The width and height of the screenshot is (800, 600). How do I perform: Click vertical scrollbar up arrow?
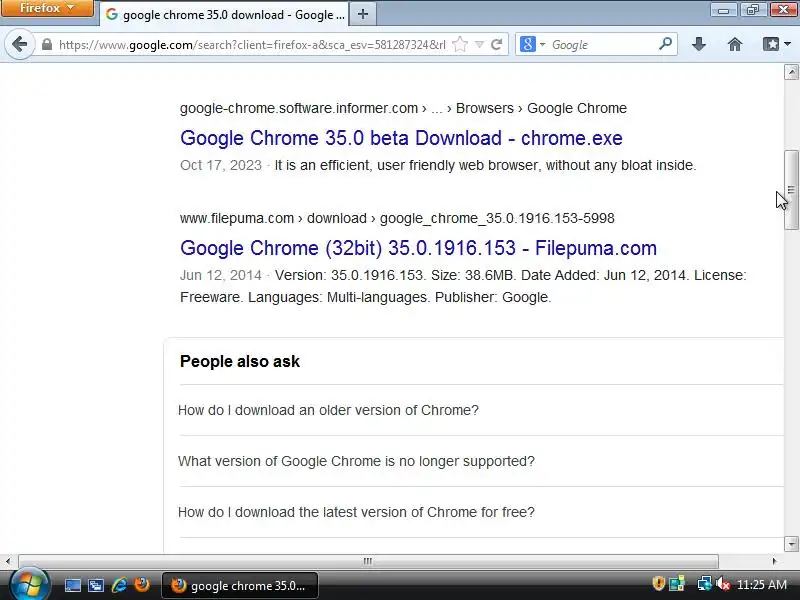pos(791,72)
